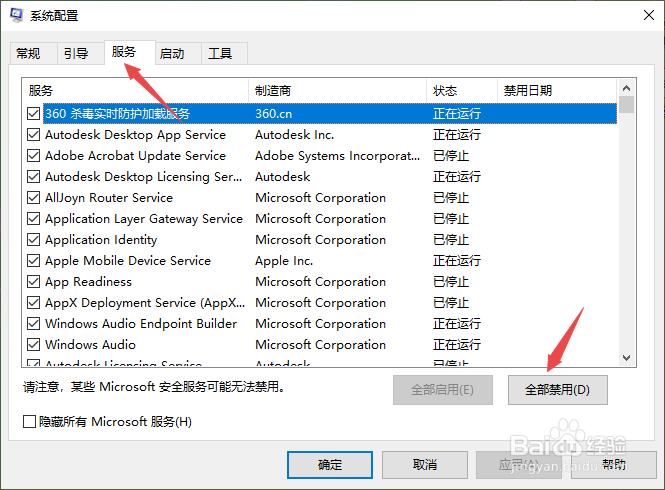Check the Hide all Microsoft services box
This screenshot has height=490, width=665.
[x=30, y=422]
